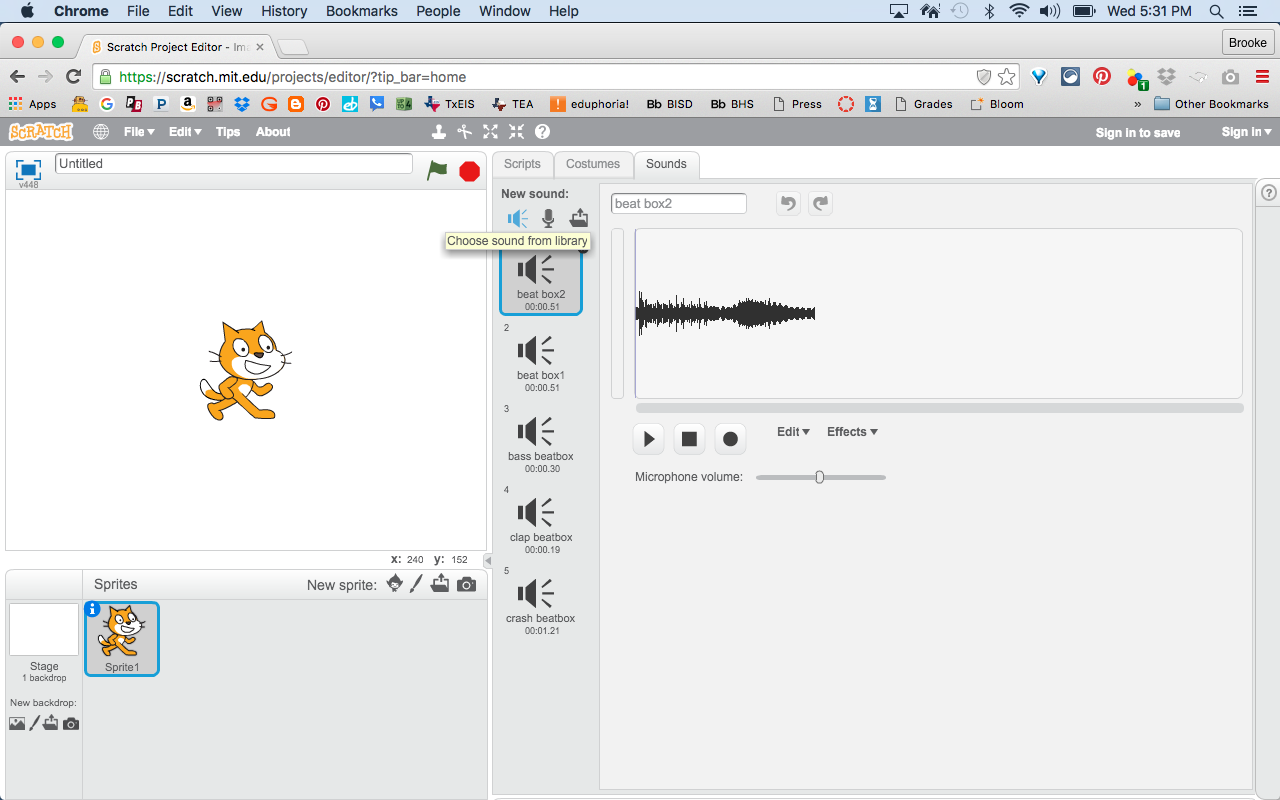The height and width of the screenshot is (800, 1280).
Task: Record new sound with microphone icon
Action: tap(548, 218)
